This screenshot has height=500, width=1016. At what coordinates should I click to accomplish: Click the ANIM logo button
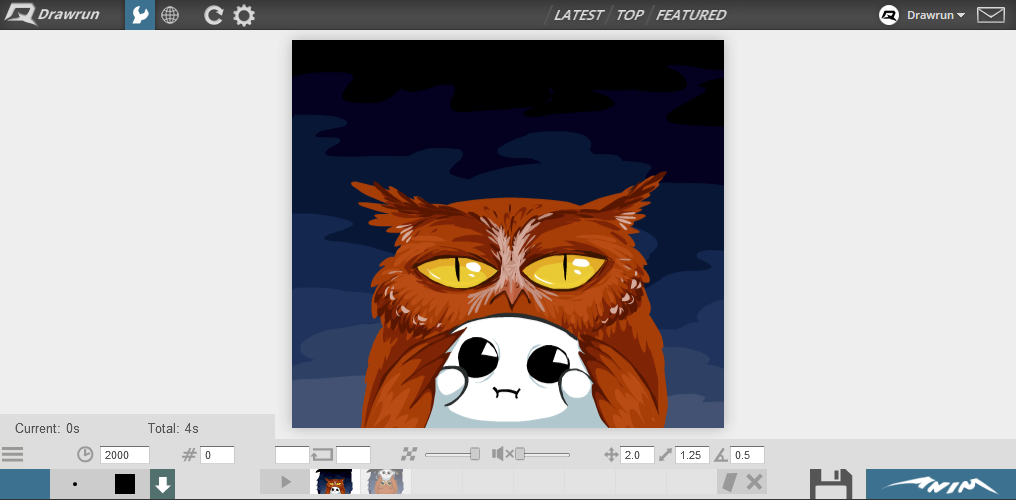941,484
